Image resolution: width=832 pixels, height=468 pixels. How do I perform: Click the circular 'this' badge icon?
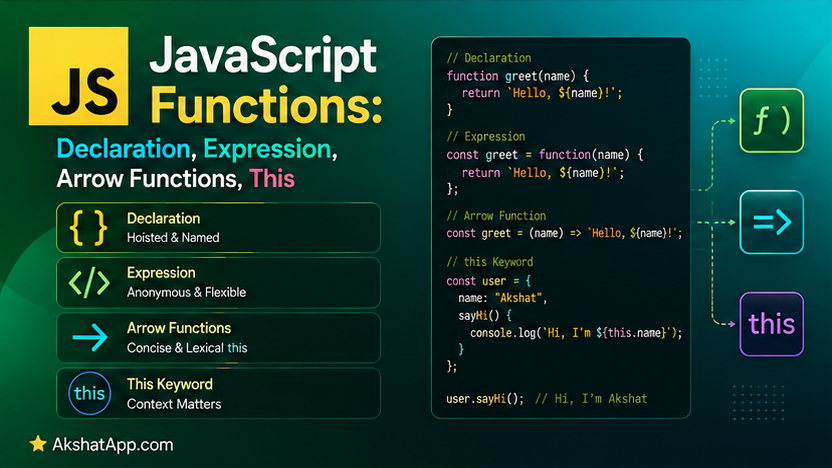90,393
